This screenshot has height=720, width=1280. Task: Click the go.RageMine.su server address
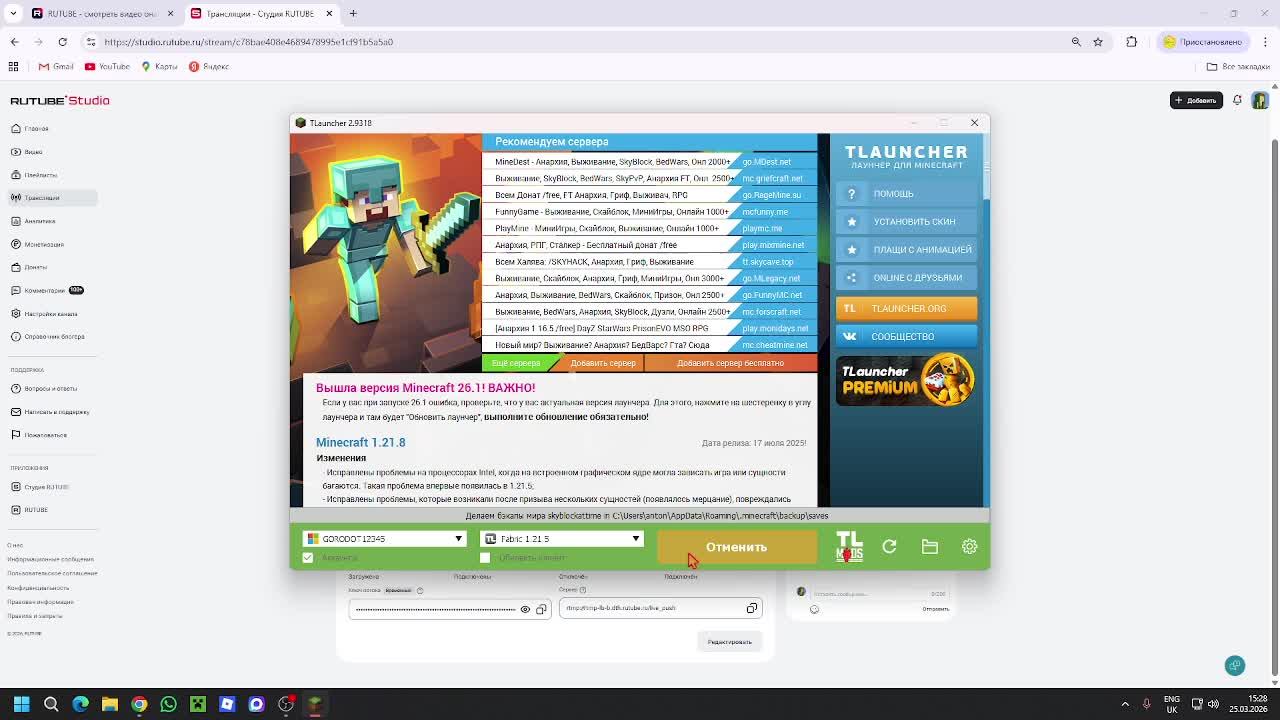pos(771,195)
